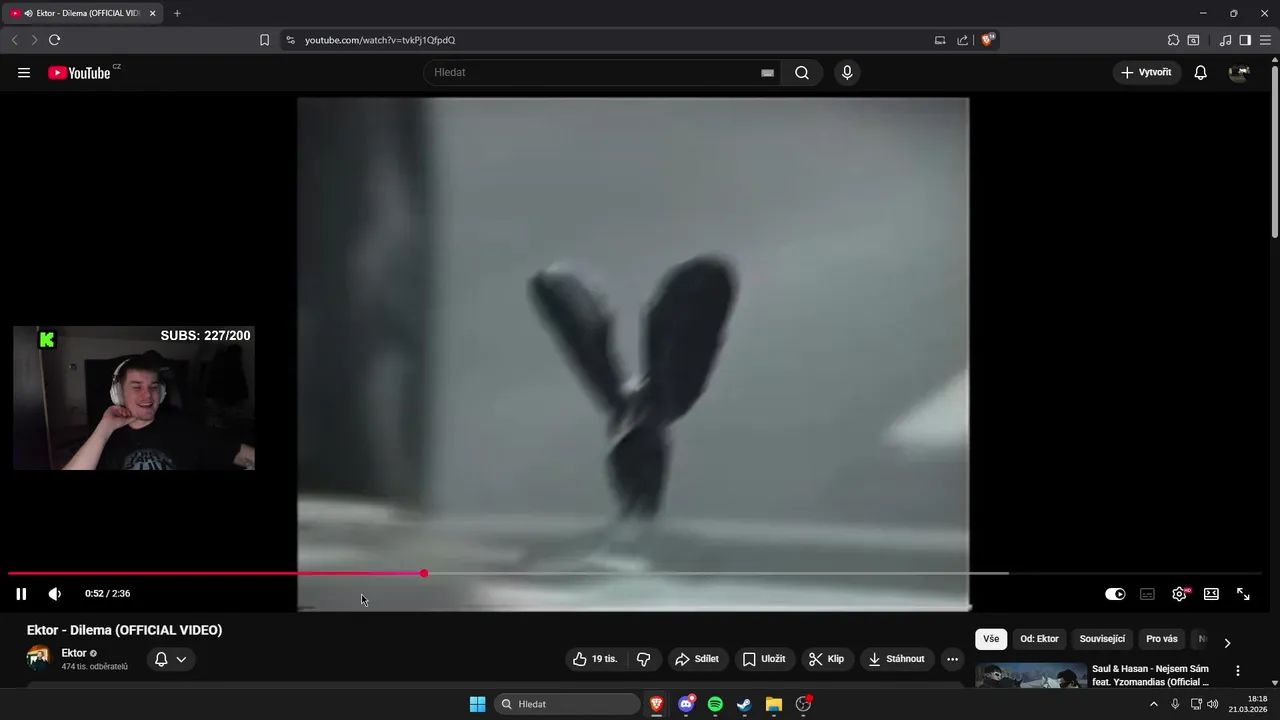Click the URL address bar
This screenshot has width=1280, height=720.
[600, 40]
